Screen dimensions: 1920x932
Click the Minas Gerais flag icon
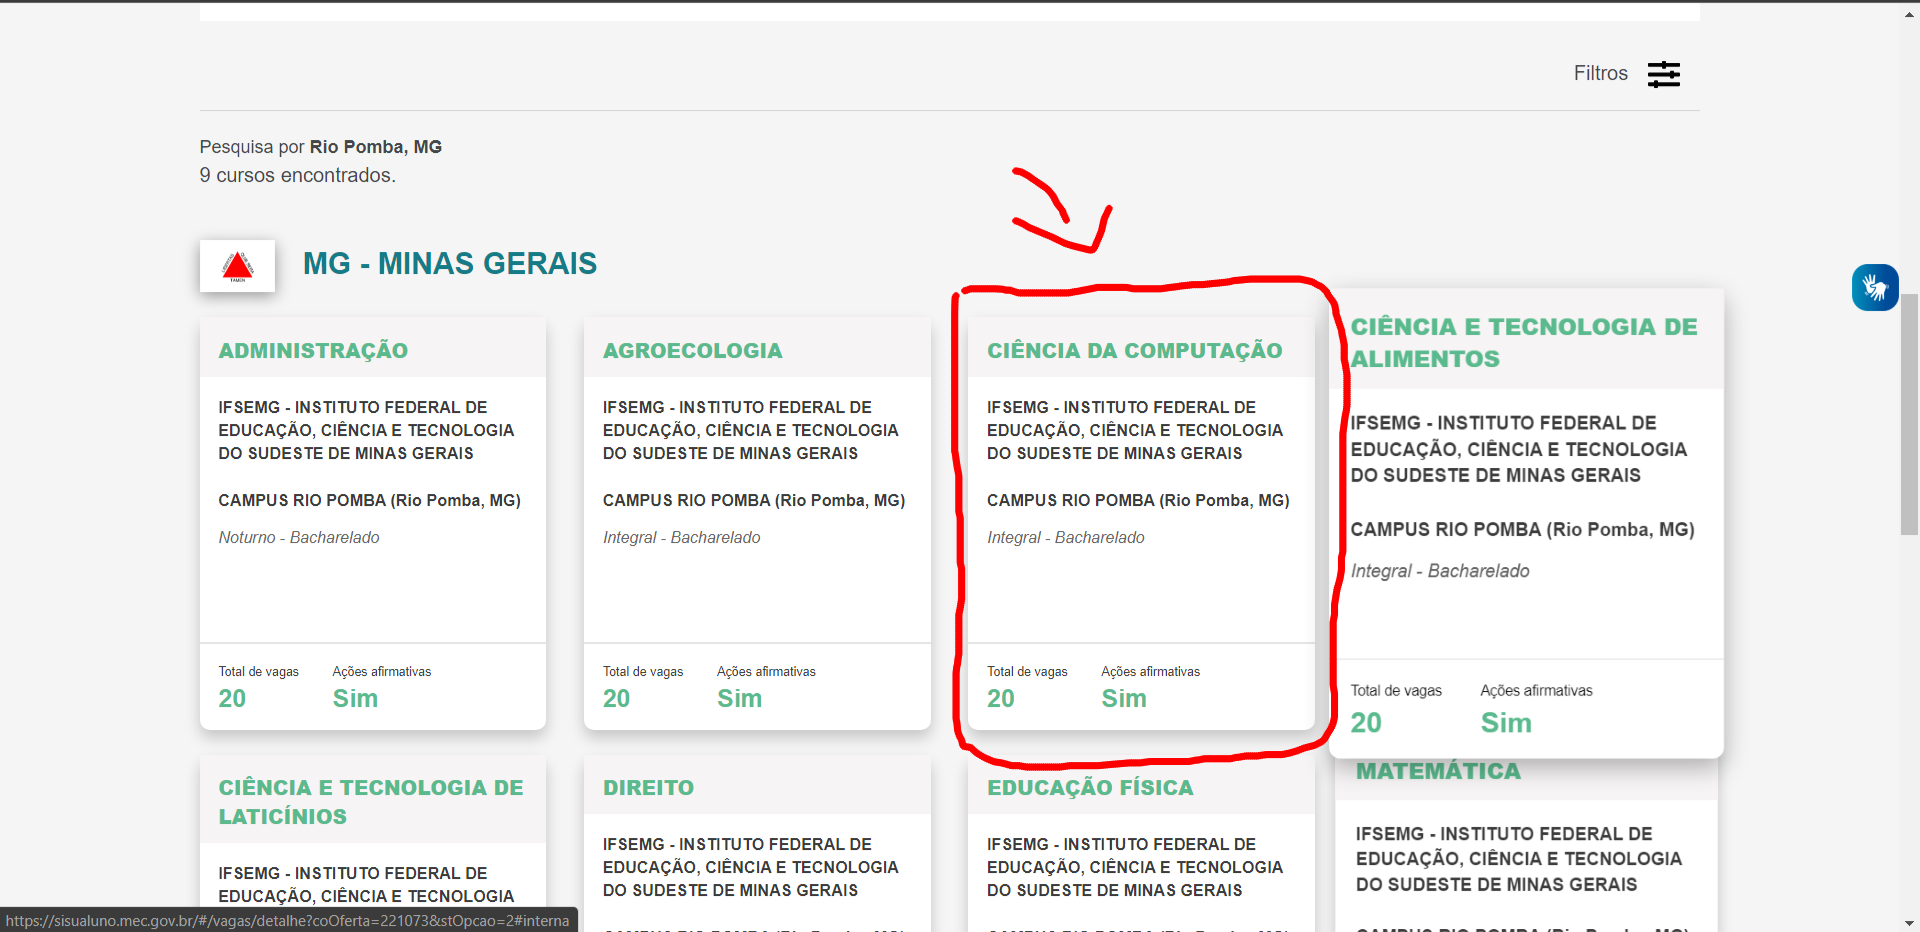click(237, 266)
